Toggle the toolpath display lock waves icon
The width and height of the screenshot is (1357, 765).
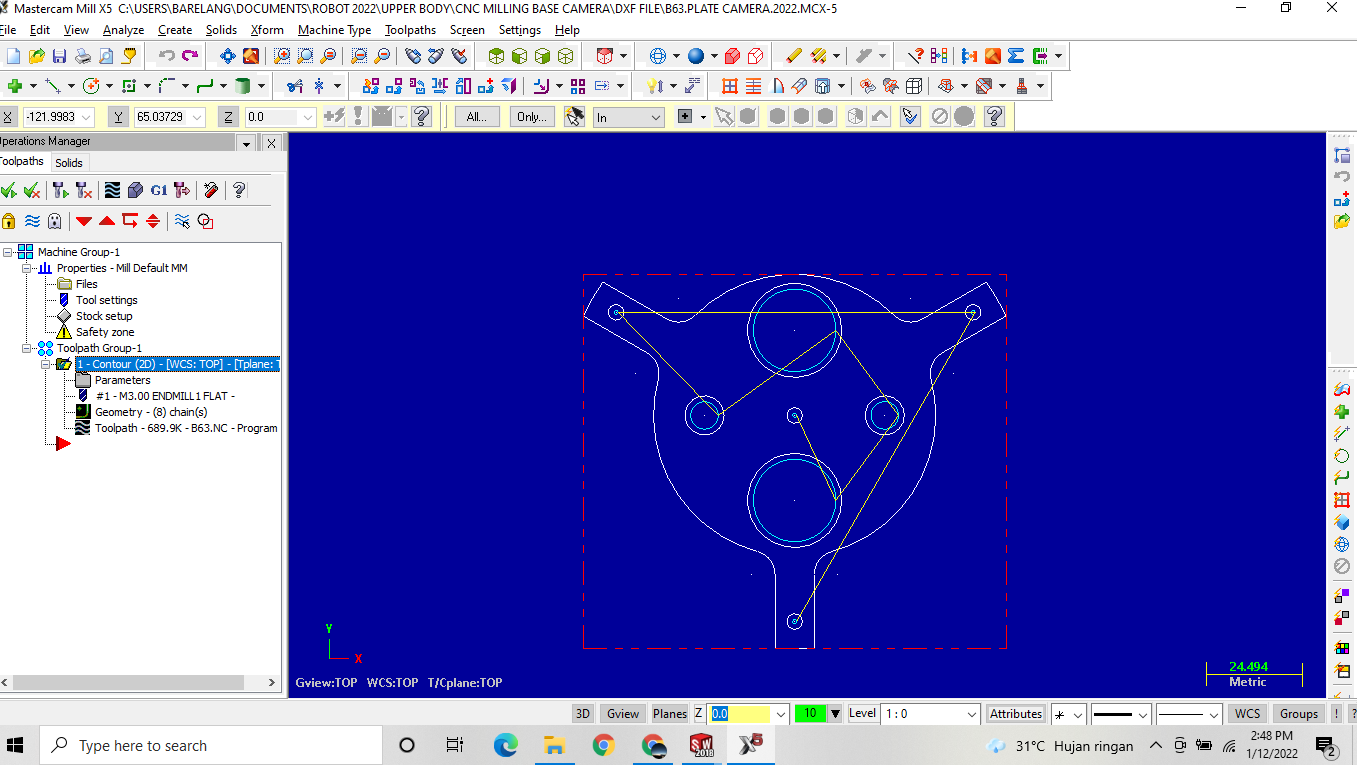pyautogui.click(x=31, y=221)
